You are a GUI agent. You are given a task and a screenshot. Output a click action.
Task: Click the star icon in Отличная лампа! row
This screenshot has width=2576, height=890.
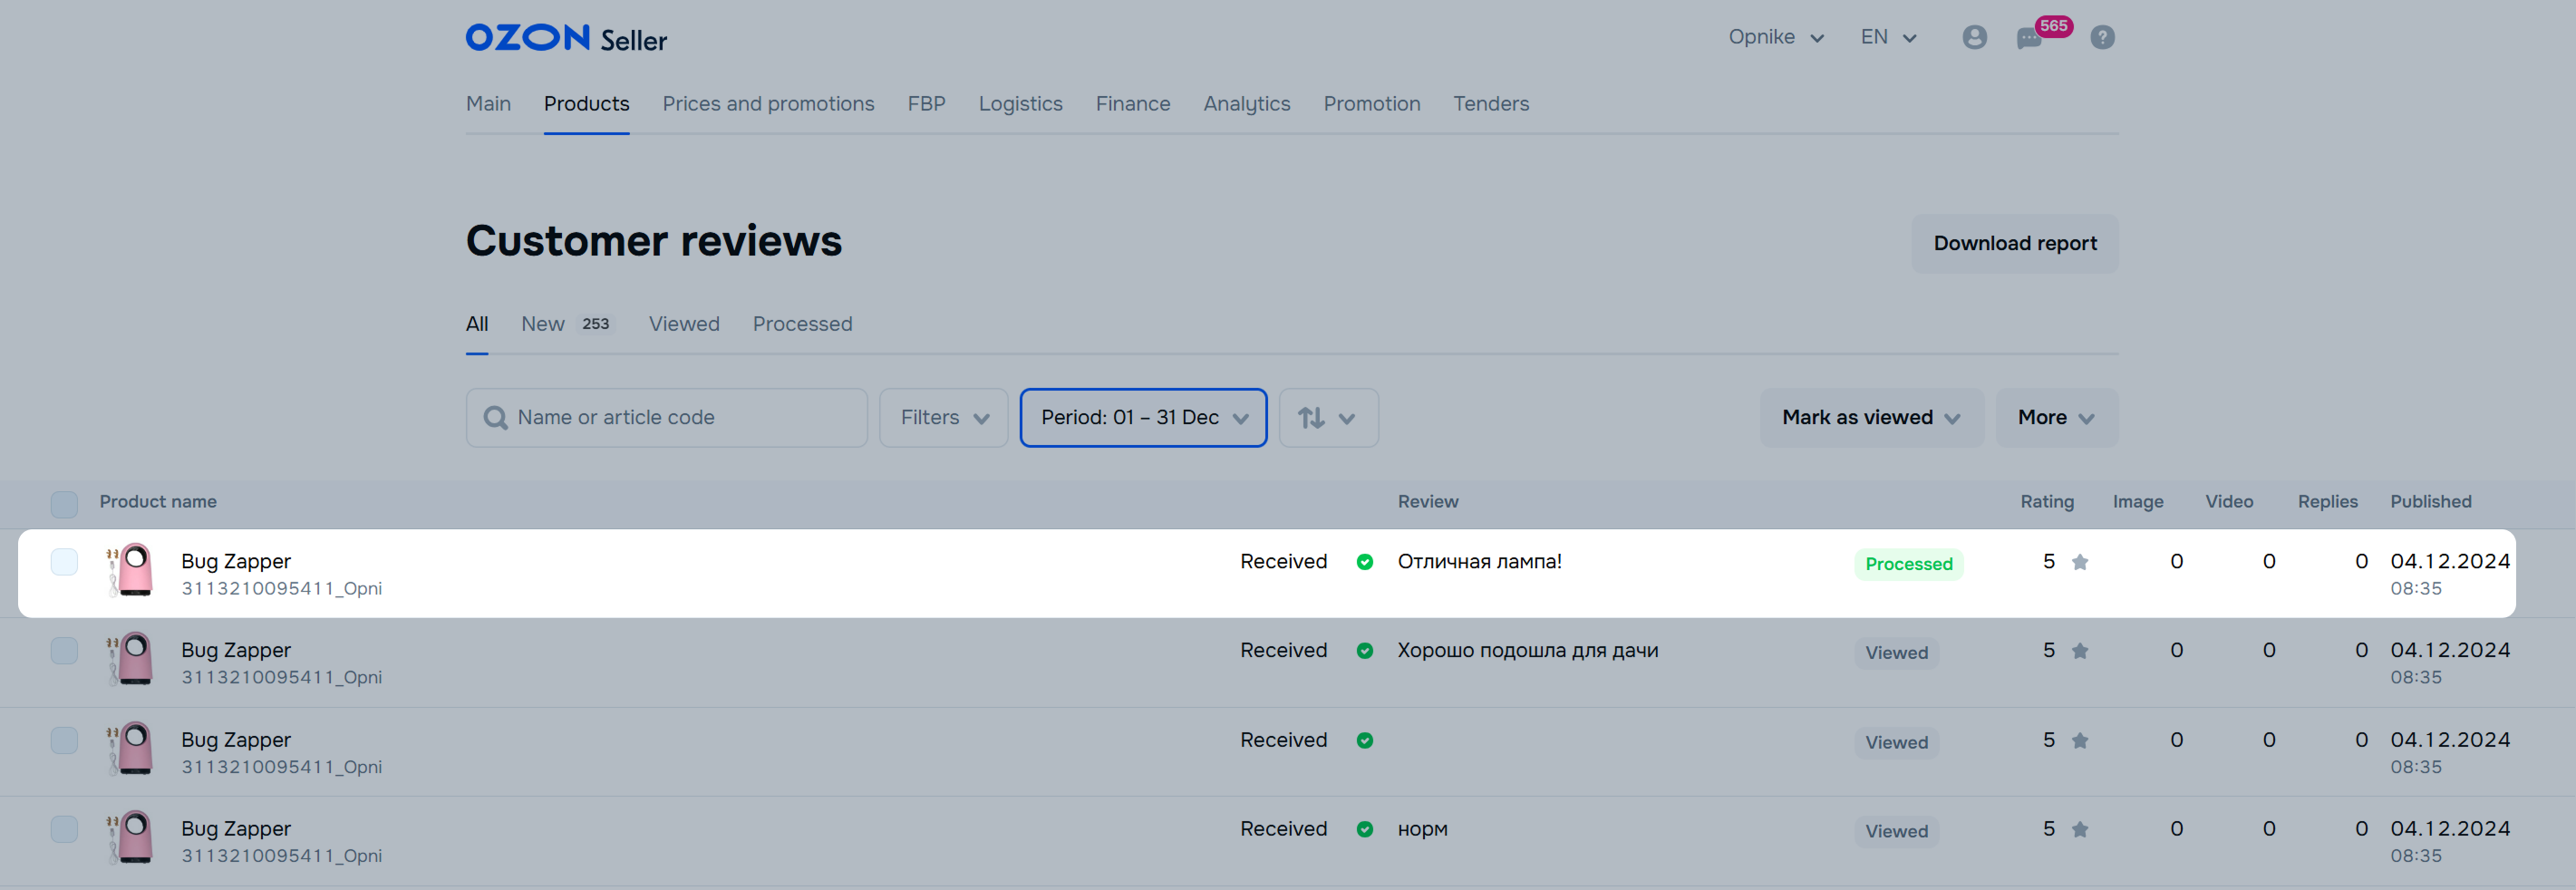click(2080, 562)
